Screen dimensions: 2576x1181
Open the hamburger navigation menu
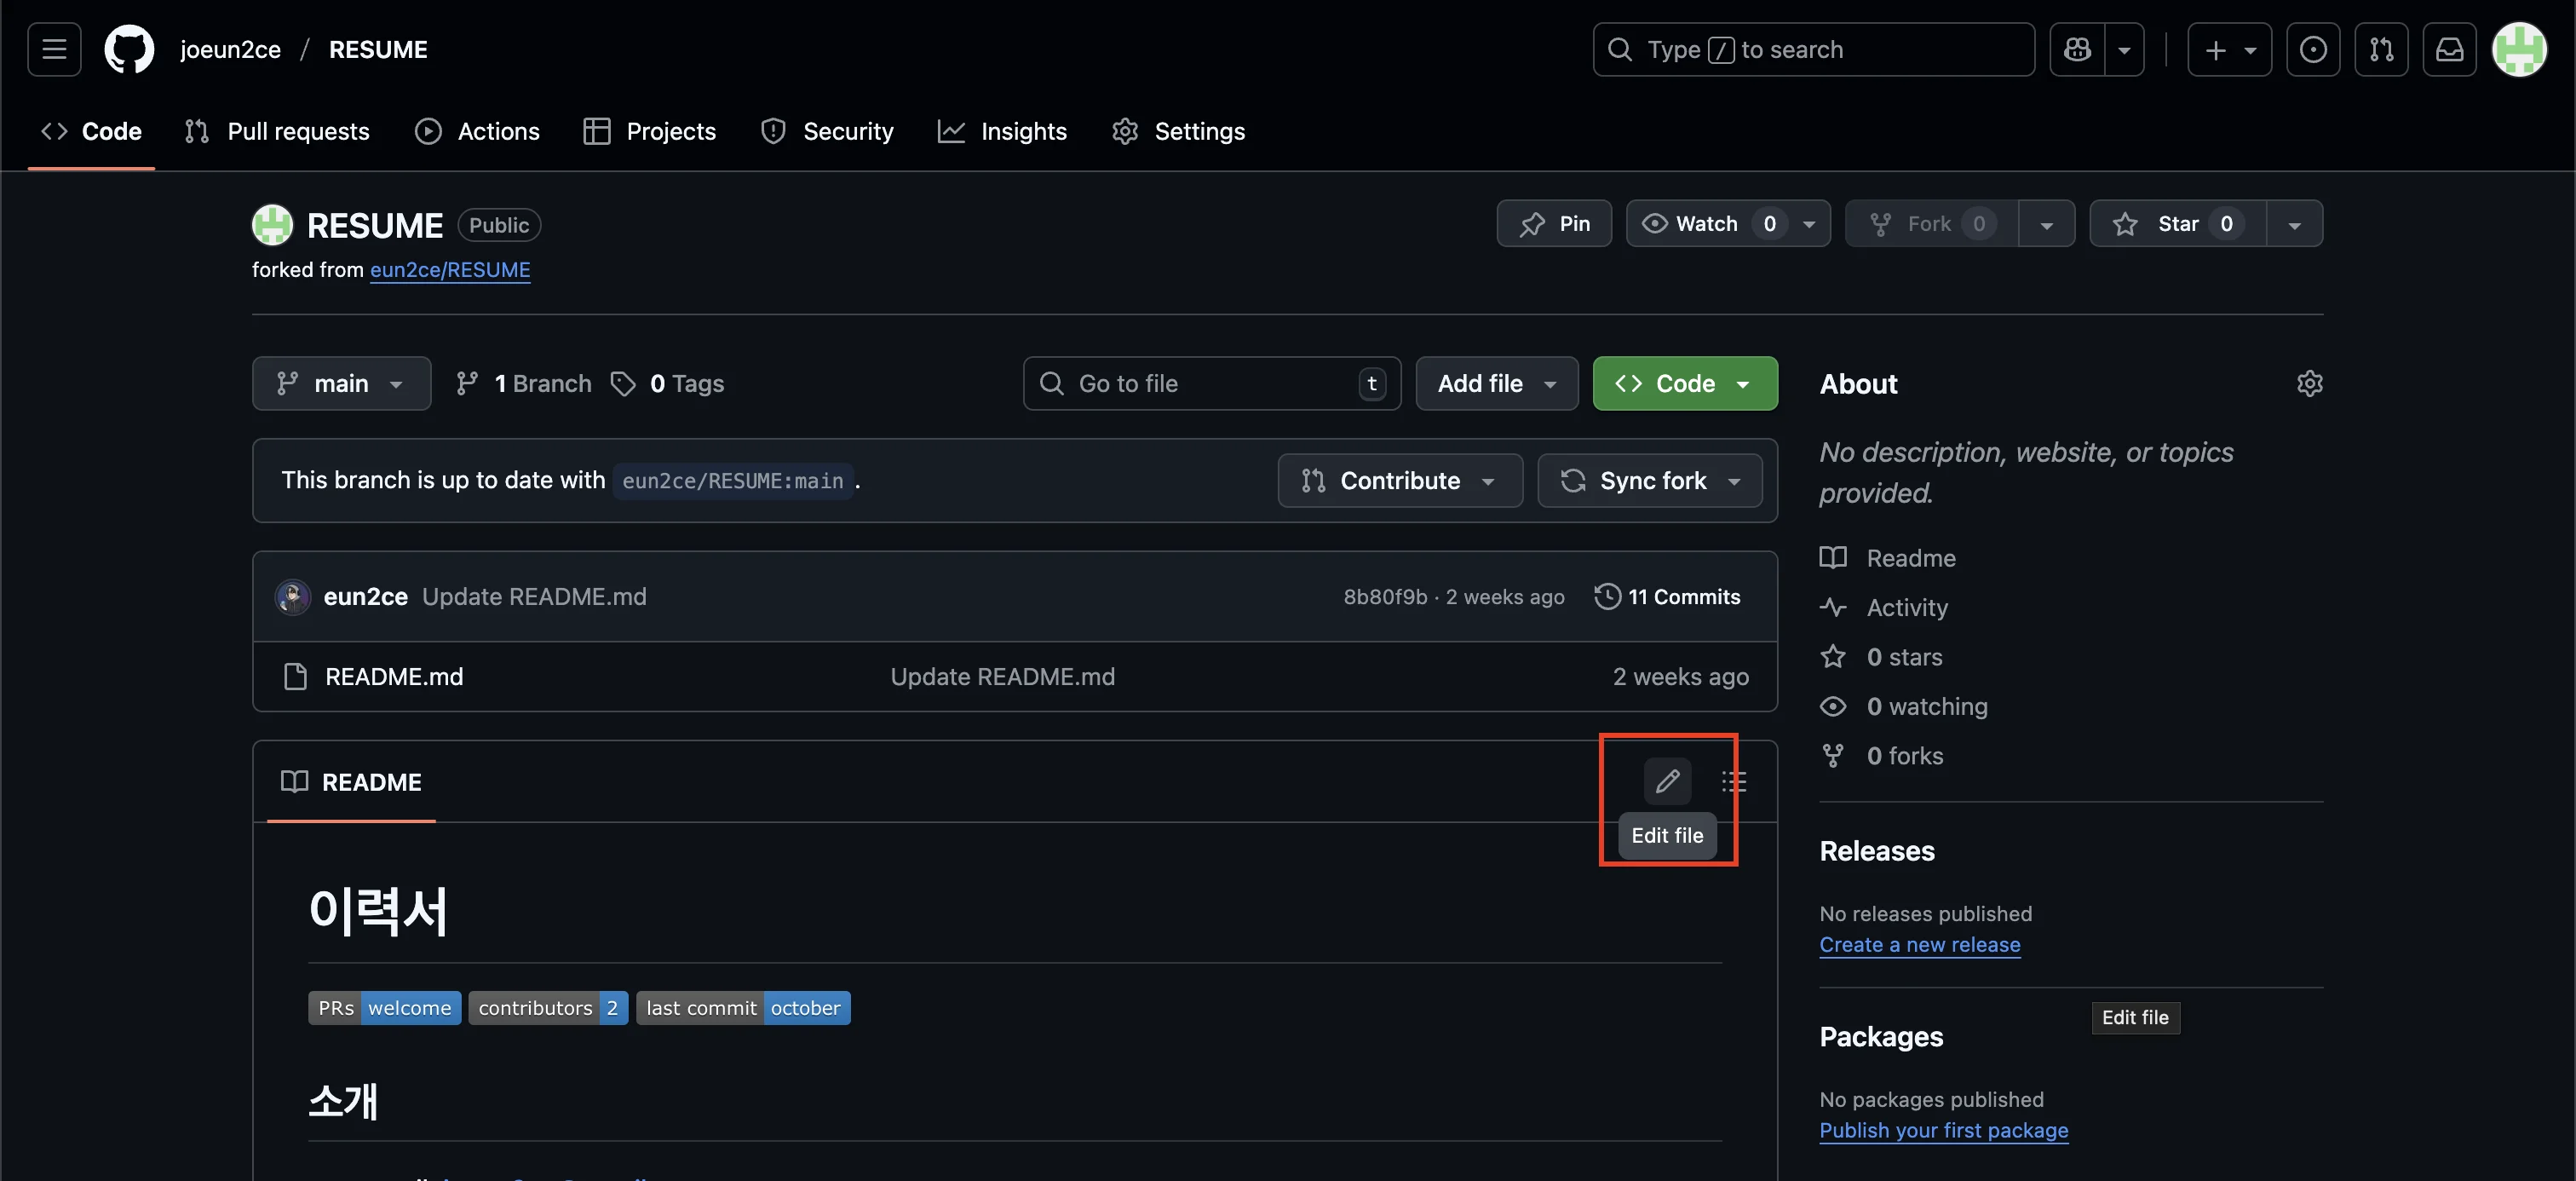click(x=54, y=49)
